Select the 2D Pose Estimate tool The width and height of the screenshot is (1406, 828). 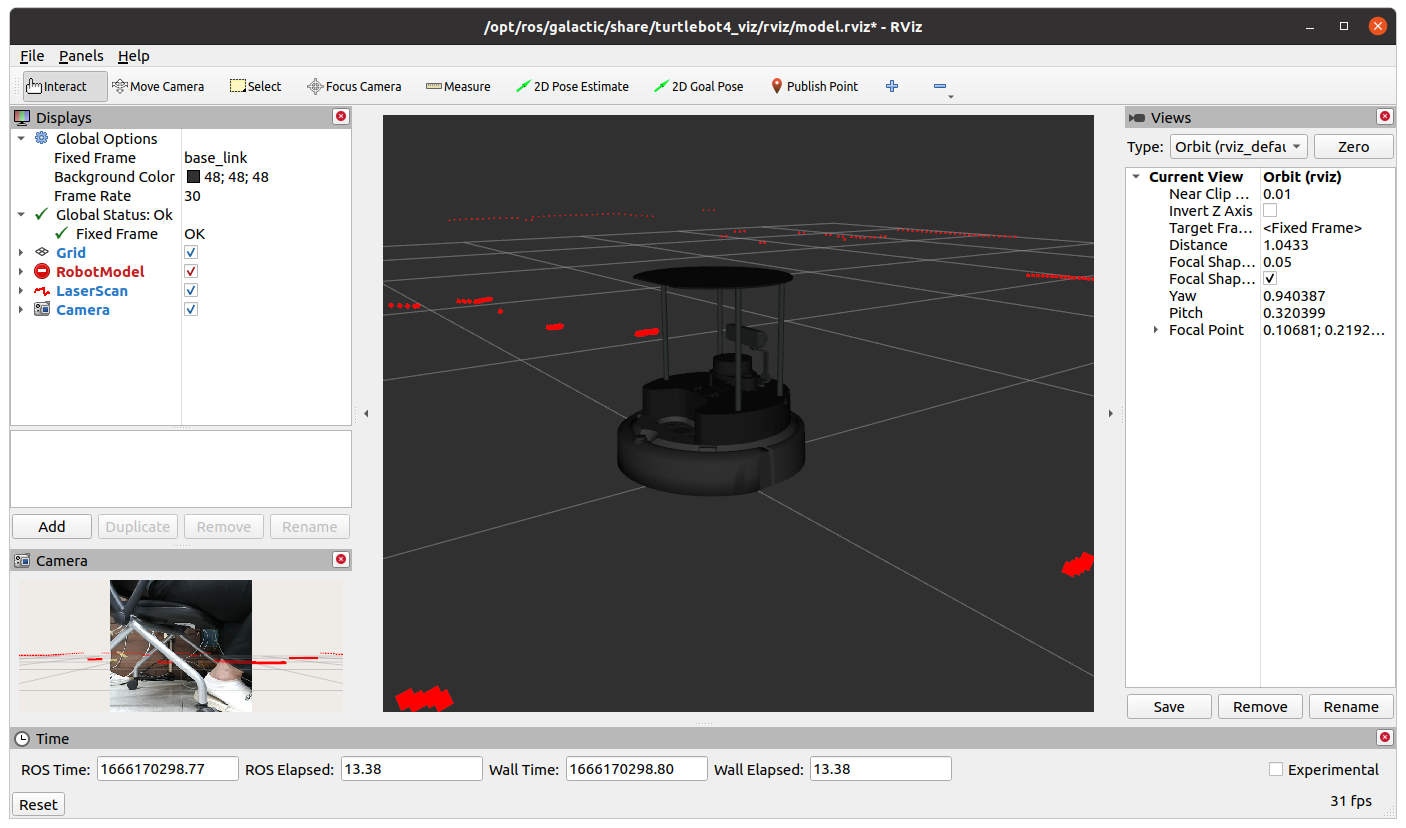click(x=572, y=86)
